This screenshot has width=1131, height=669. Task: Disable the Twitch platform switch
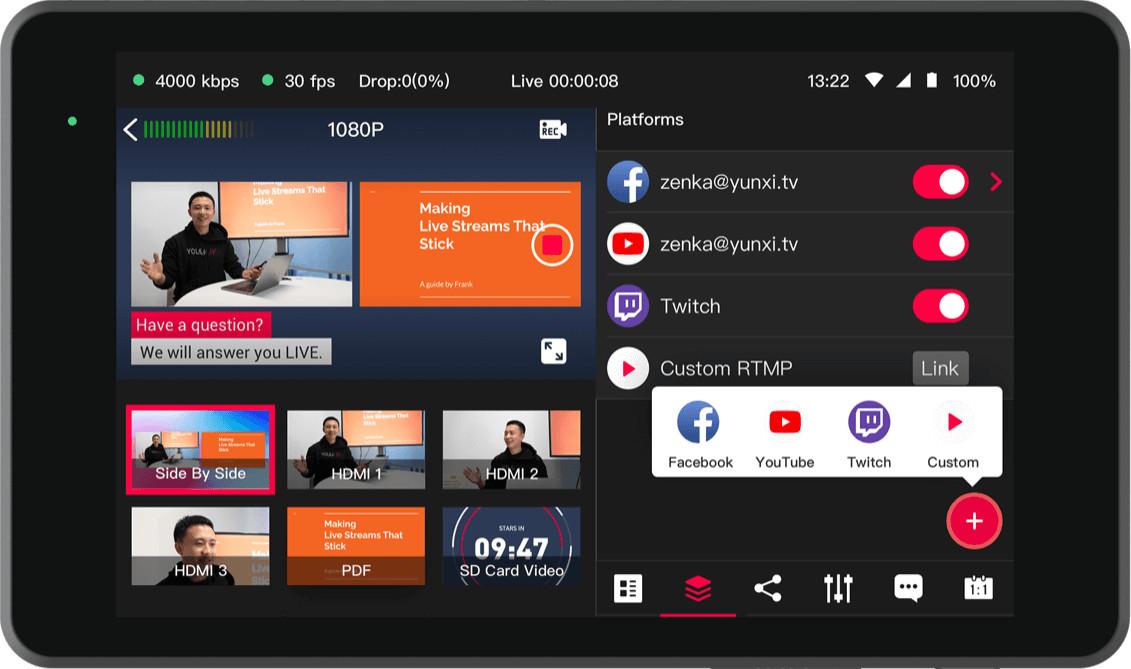tap(941, 306)
